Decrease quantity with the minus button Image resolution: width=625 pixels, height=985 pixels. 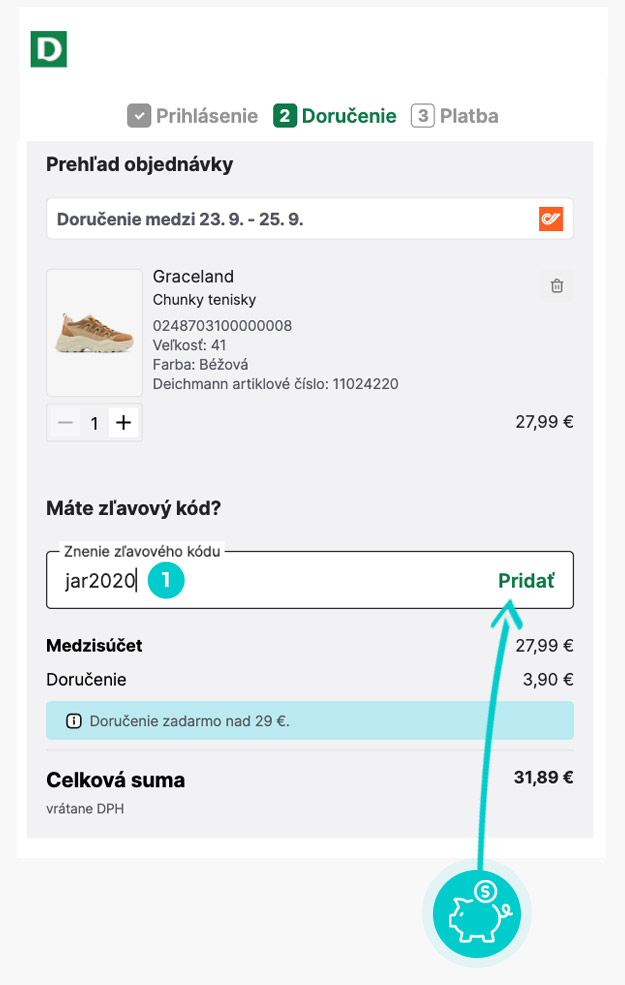[x=66, y=423]
